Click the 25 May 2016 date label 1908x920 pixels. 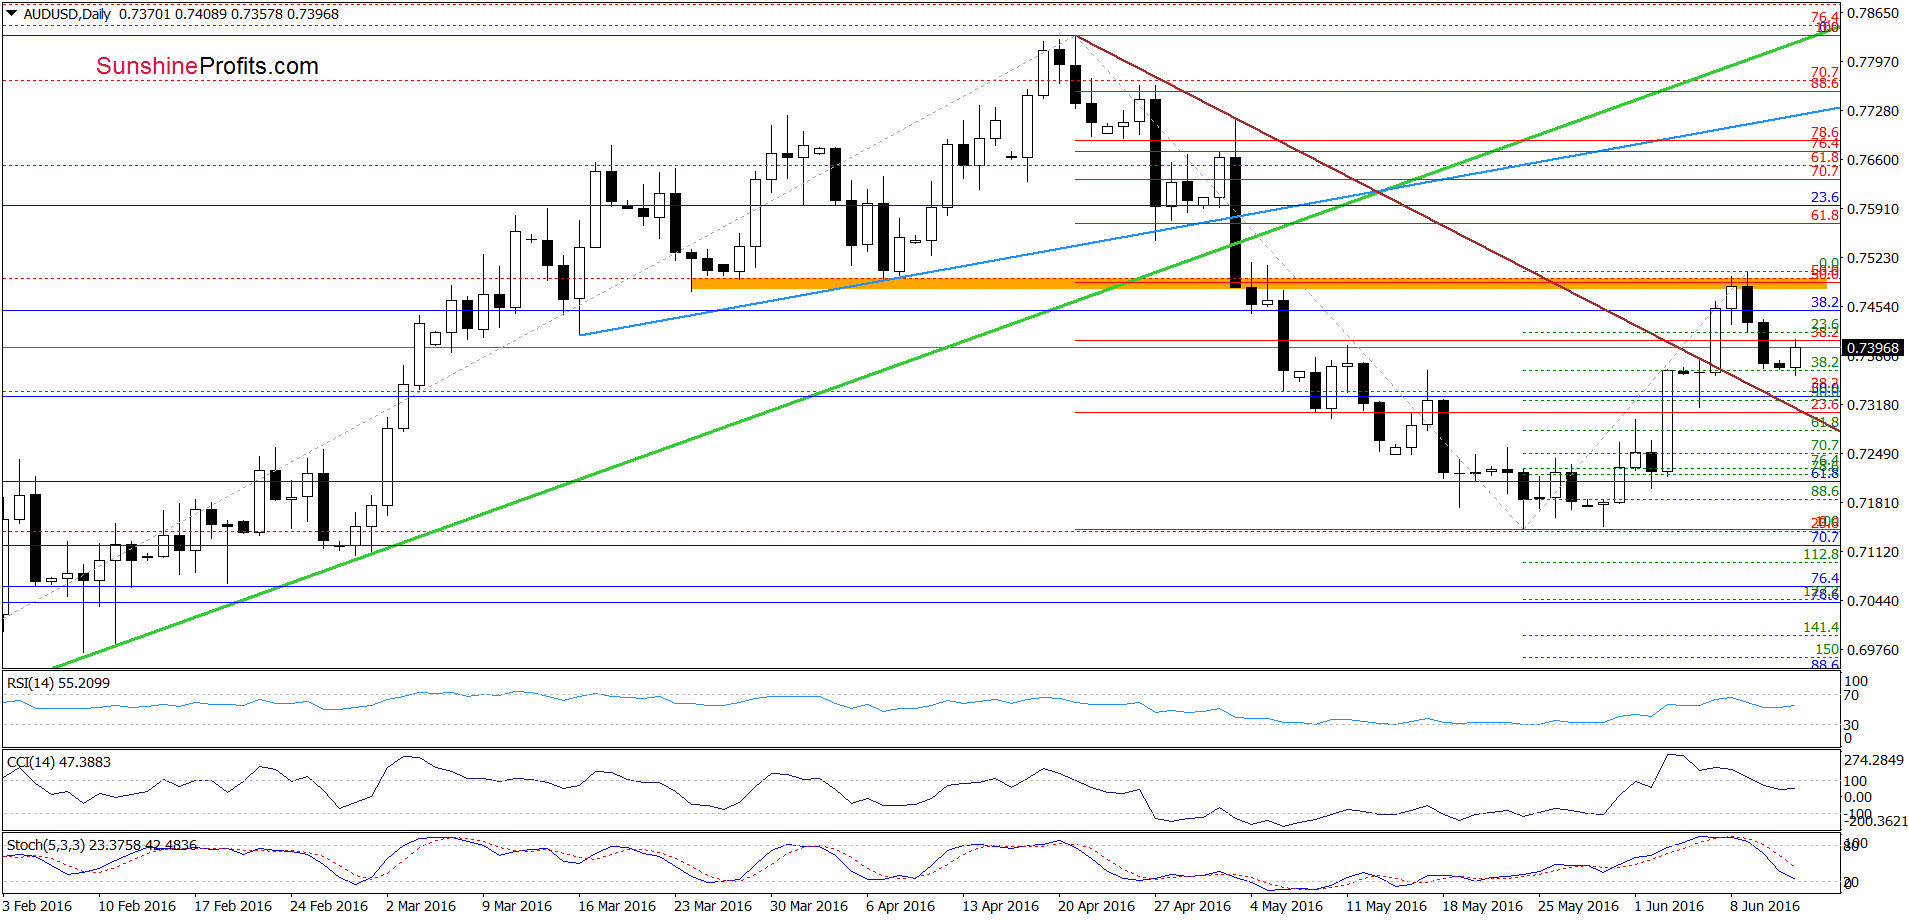point(1579,906)
